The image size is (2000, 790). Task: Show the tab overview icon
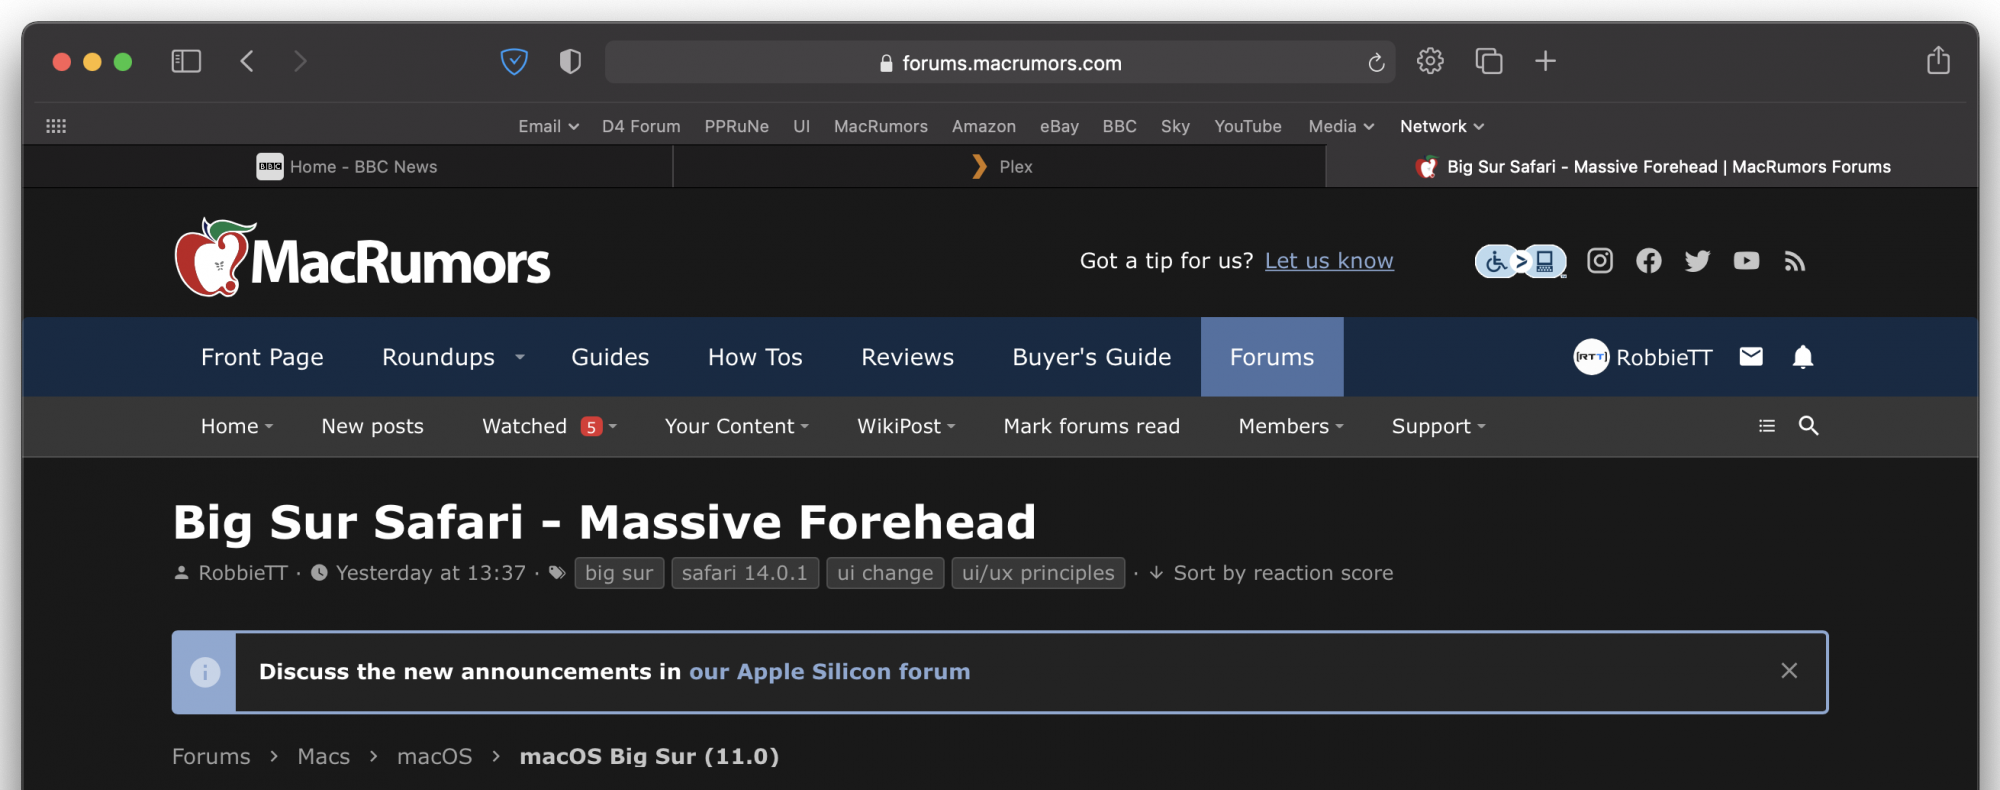pos(1489,61)
